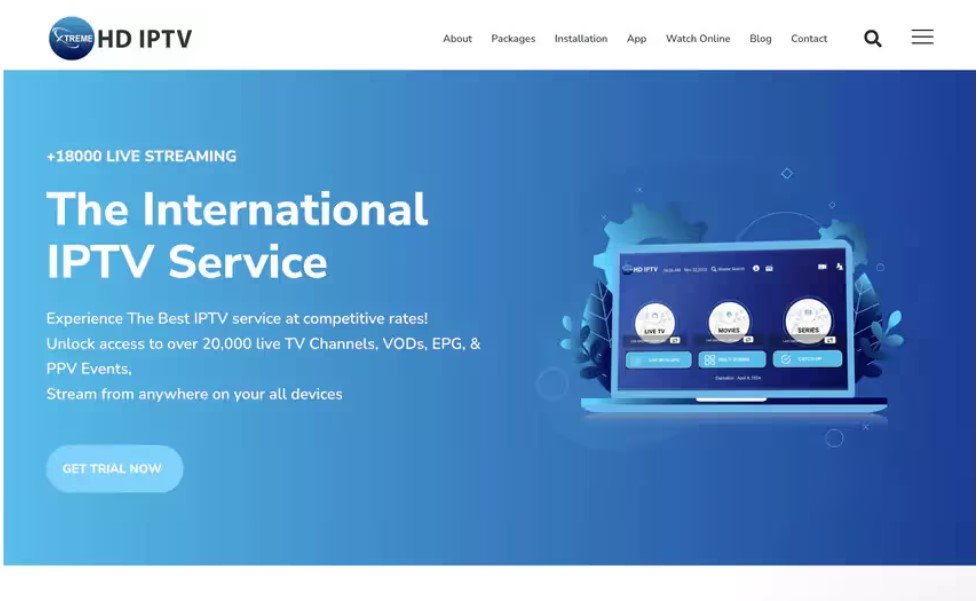Navigate to Watch Online
The height and width of the screenshot is (601, 980).
coord(698,39)
